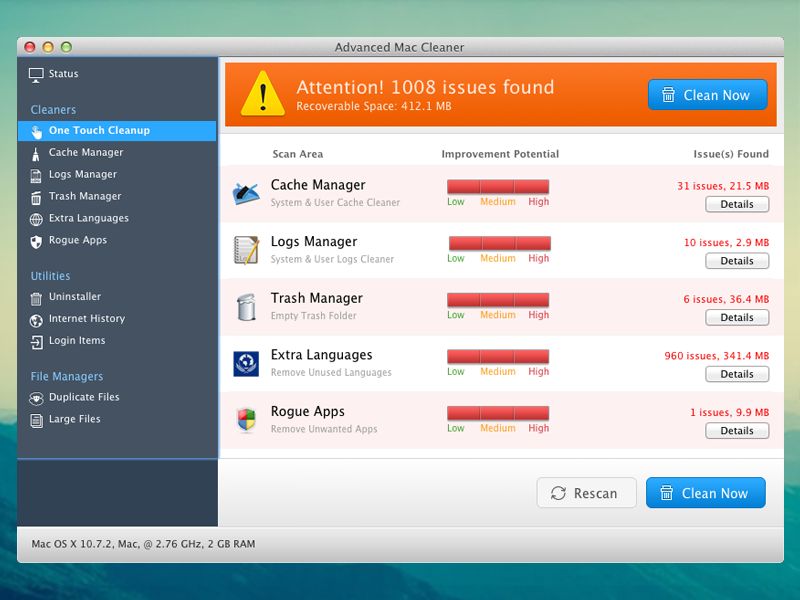The height and width of the screenshot is (600, 800).
Task: Click the Logs Manager notepad icon
Action: click(x=245, y=249)
